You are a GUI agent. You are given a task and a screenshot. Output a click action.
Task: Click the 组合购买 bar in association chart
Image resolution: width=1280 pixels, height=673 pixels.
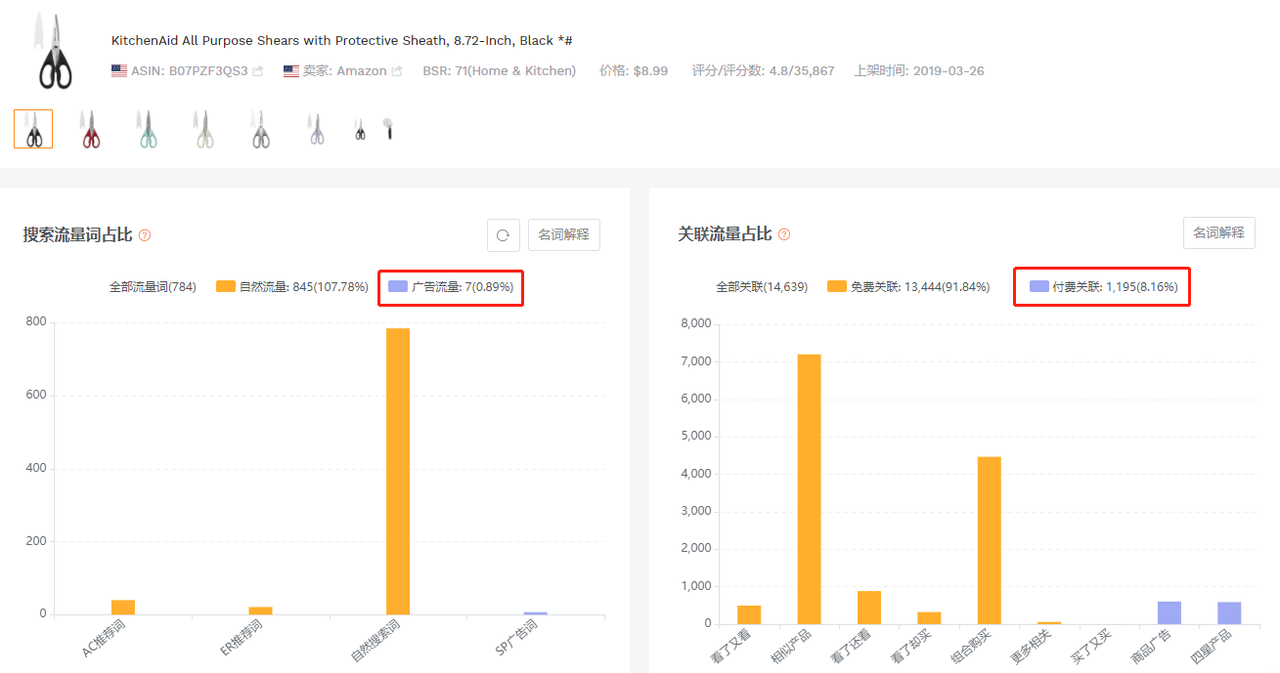(988, 540)
